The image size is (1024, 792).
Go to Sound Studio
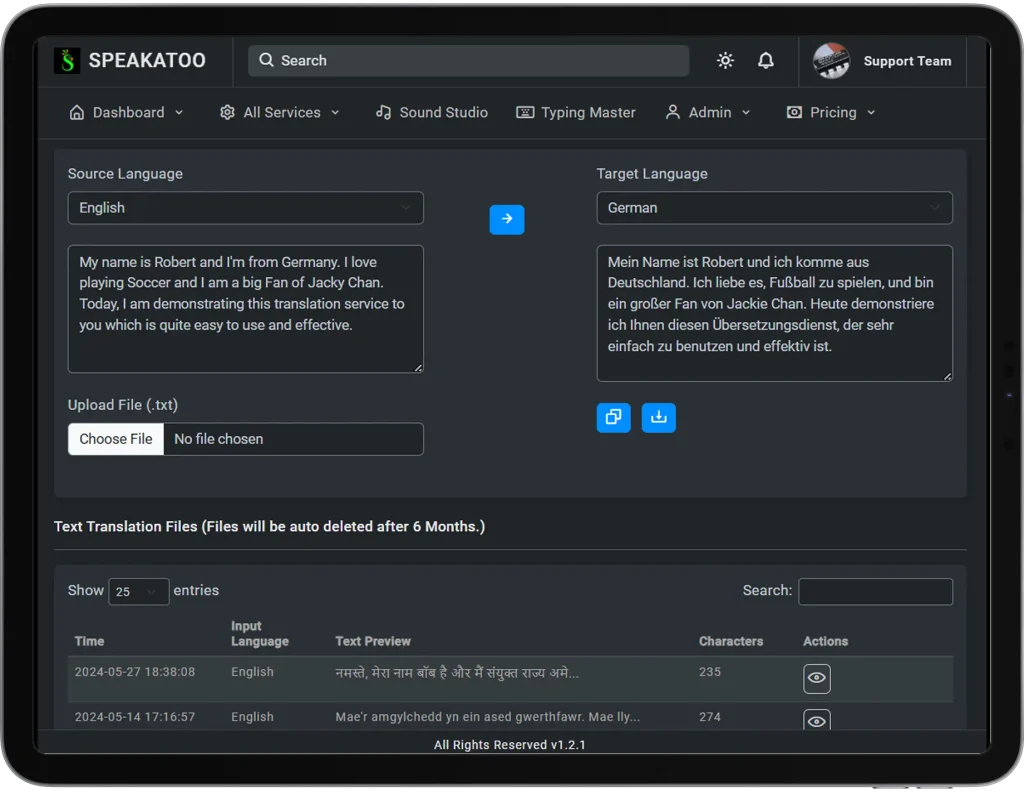point(432,113)
